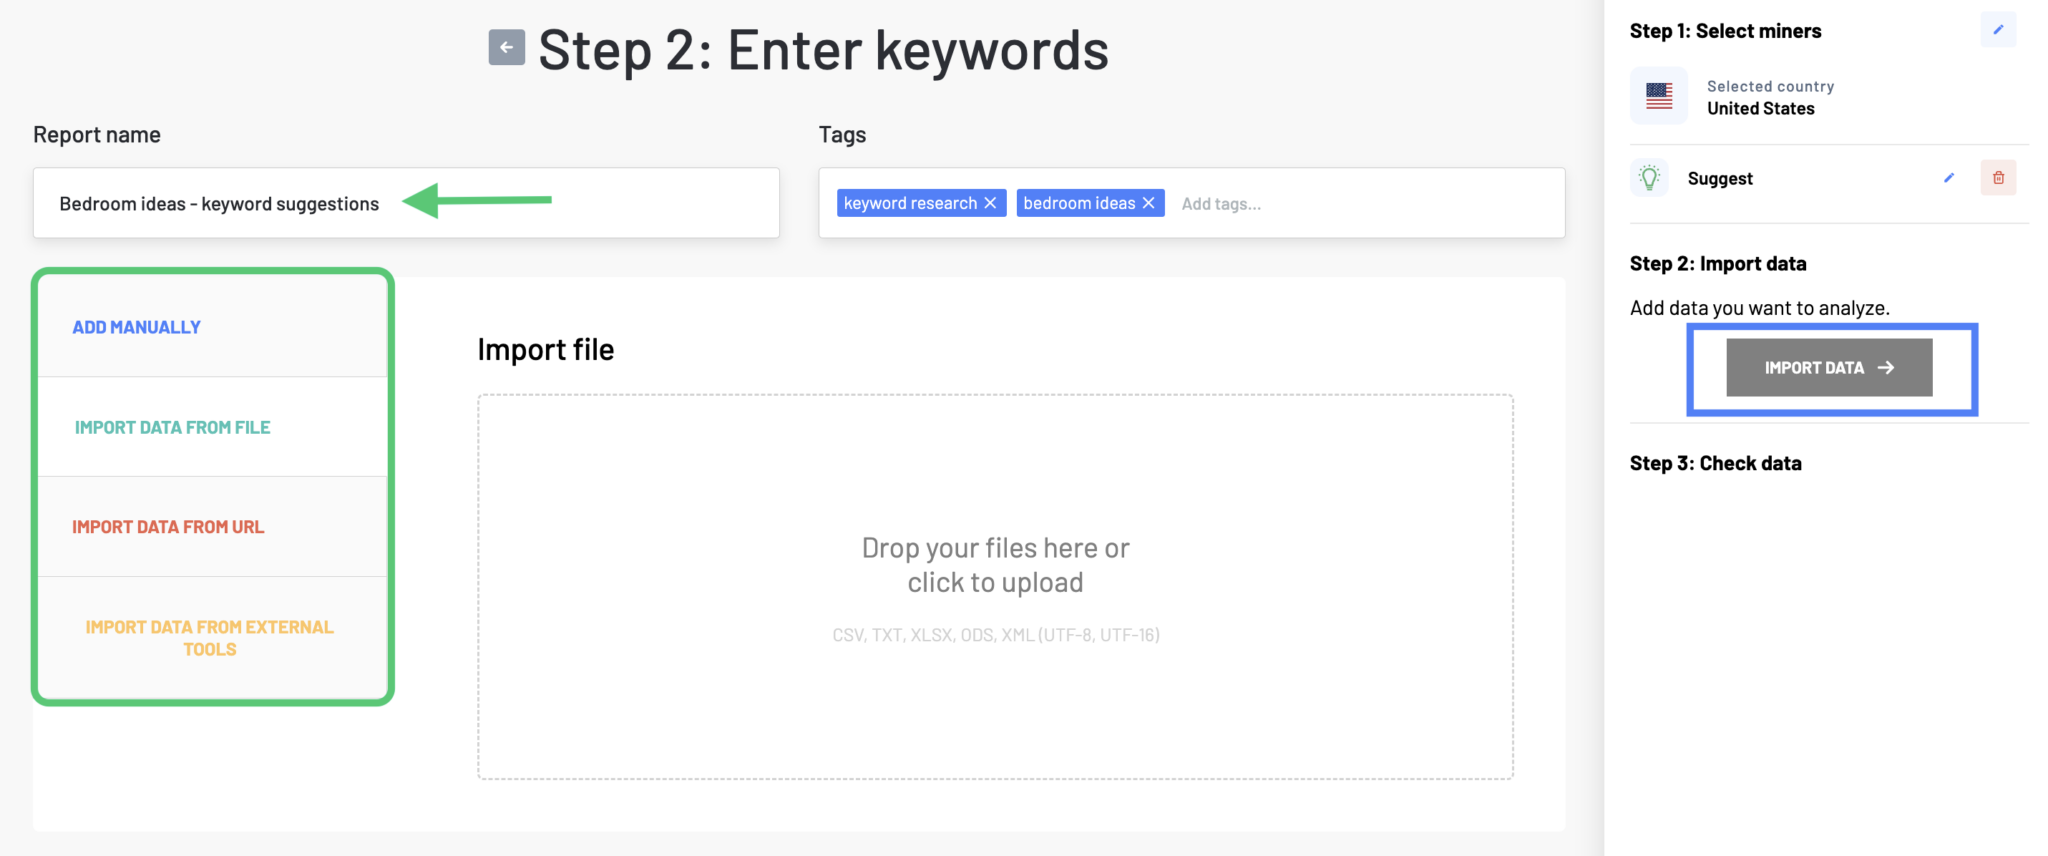
Task: Select the Suggest lightbulb icon
Action: [x=1648, y=177]
